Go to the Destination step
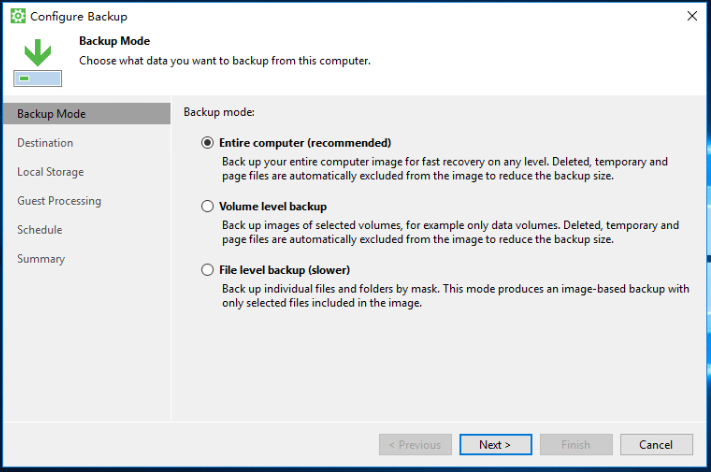Image resolution: width=711 pixels, height=472 pixels. click(45, 143)
